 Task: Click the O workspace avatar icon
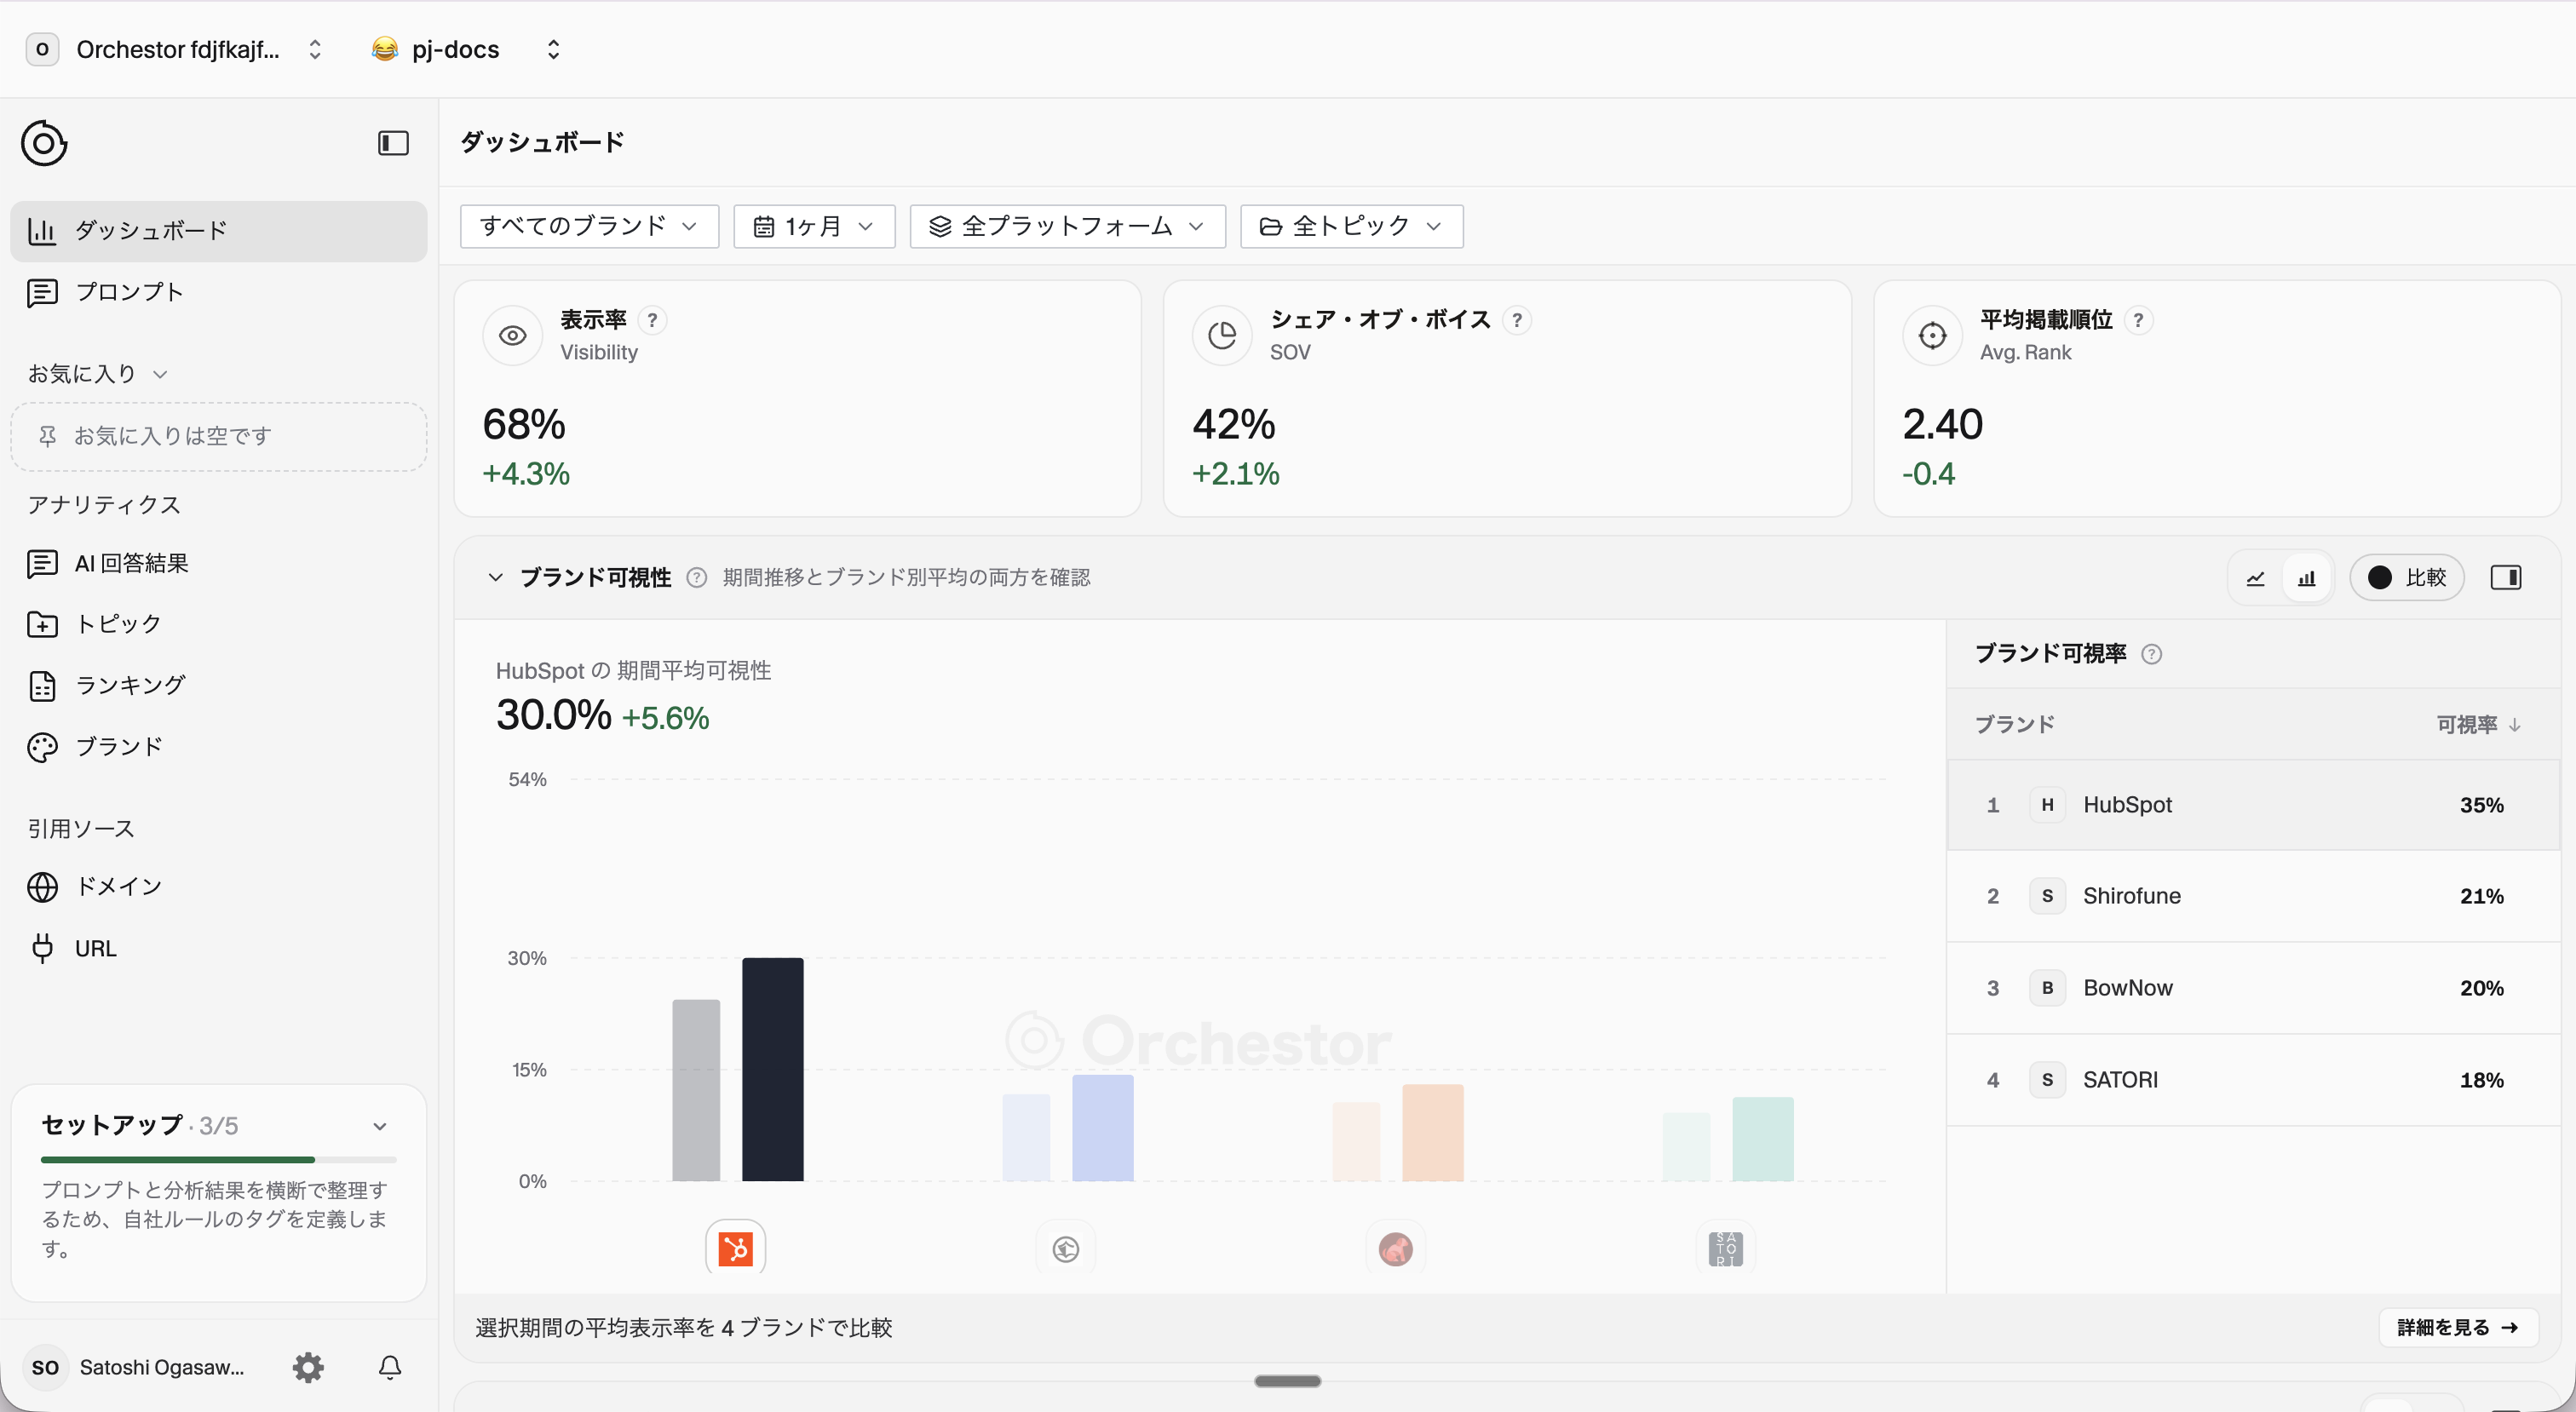[x=42, y=49]
